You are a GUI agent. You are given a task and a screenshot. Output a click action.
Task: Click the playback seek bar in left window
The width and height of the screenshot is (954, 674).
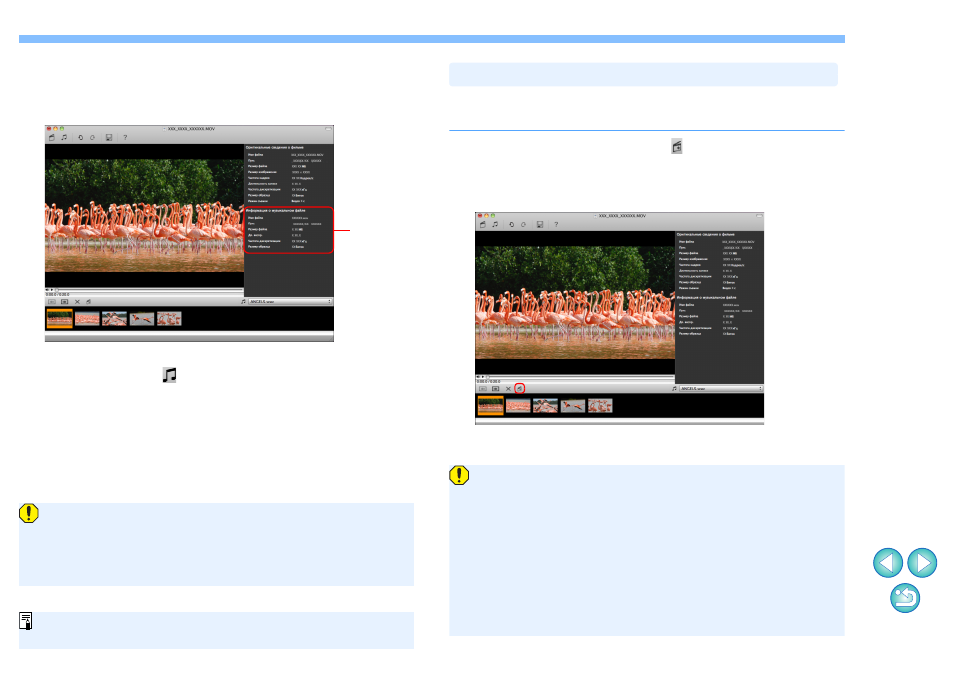(x=149, y=290)
